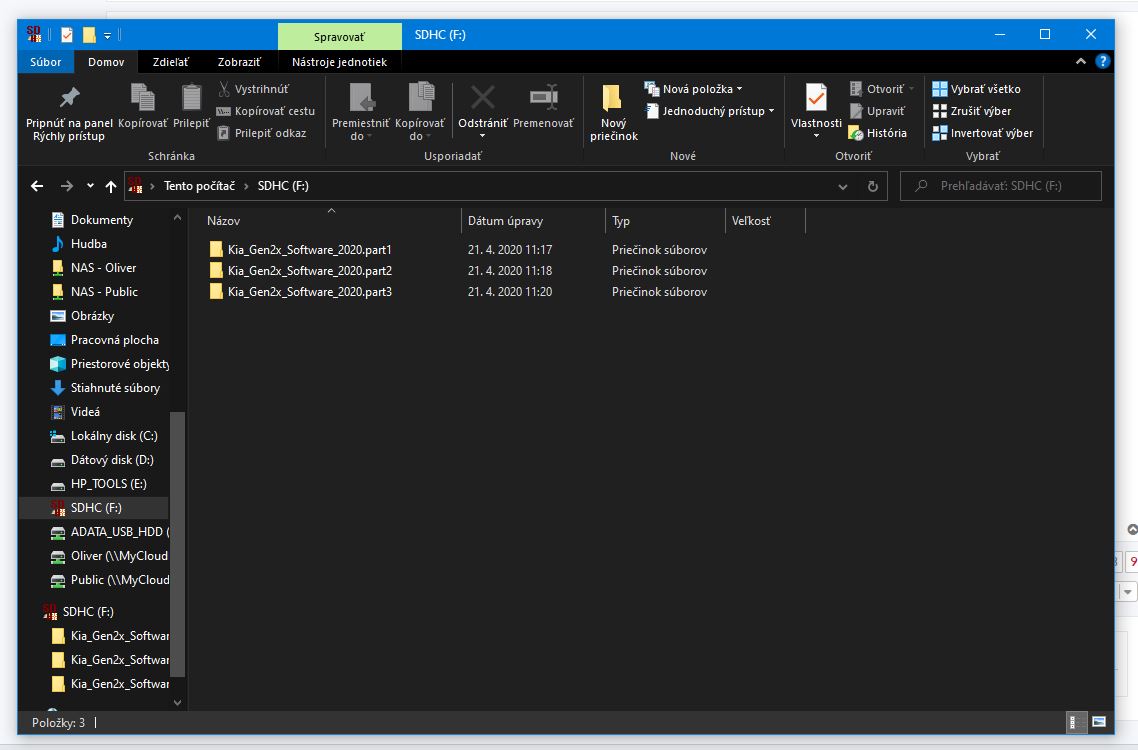The image size is (1138, 750).
Task: Open HP_TOOLS (E:) in sidebar
Action: (99, 484)
